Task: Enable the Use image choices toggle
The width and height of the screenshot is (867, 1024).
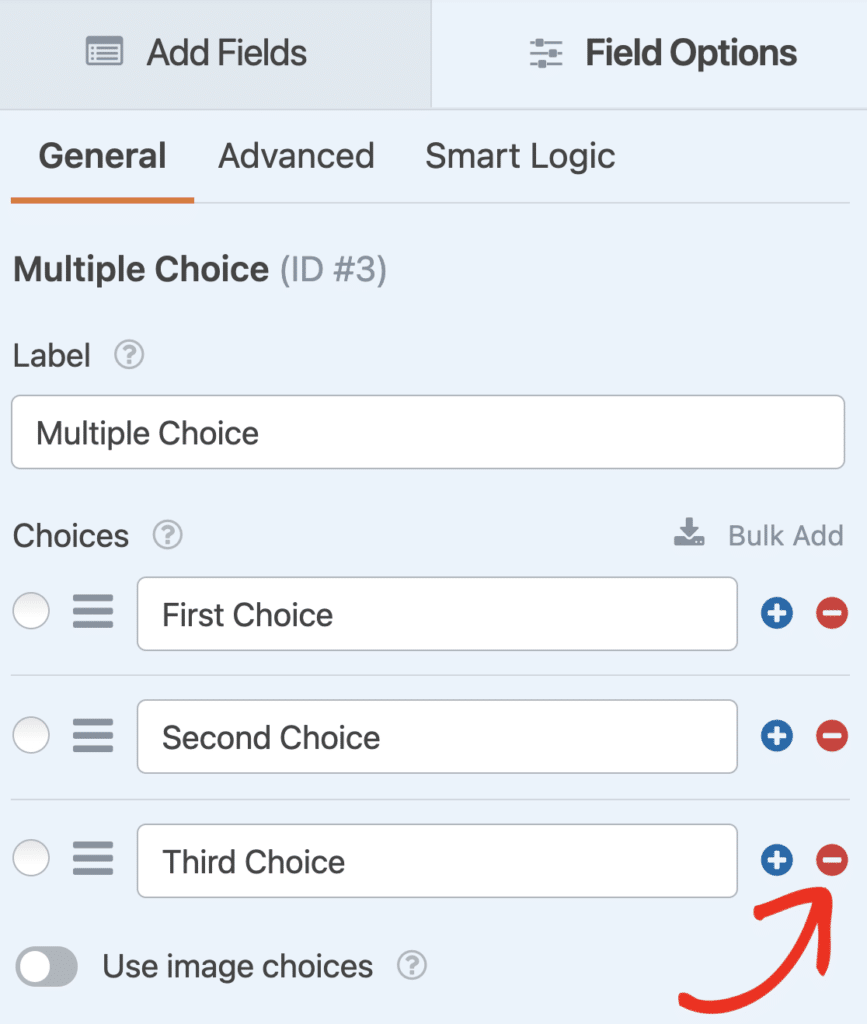Action: click(x=46, y=966)
